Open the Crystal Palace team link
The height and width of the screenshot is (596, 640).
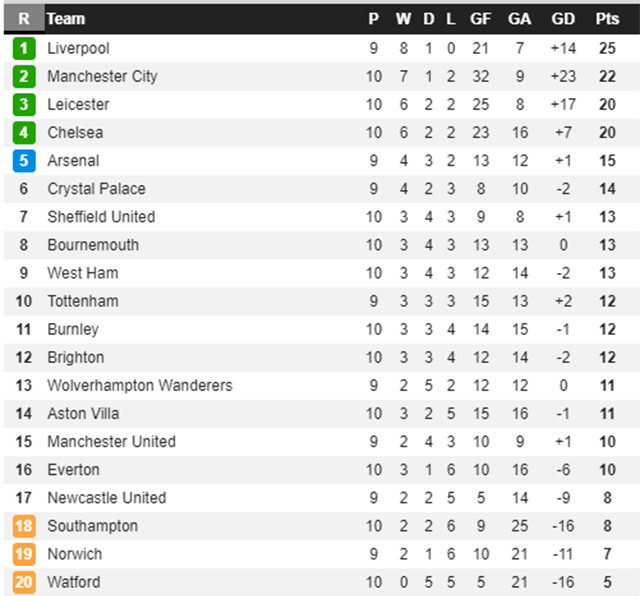click(96, 189)
